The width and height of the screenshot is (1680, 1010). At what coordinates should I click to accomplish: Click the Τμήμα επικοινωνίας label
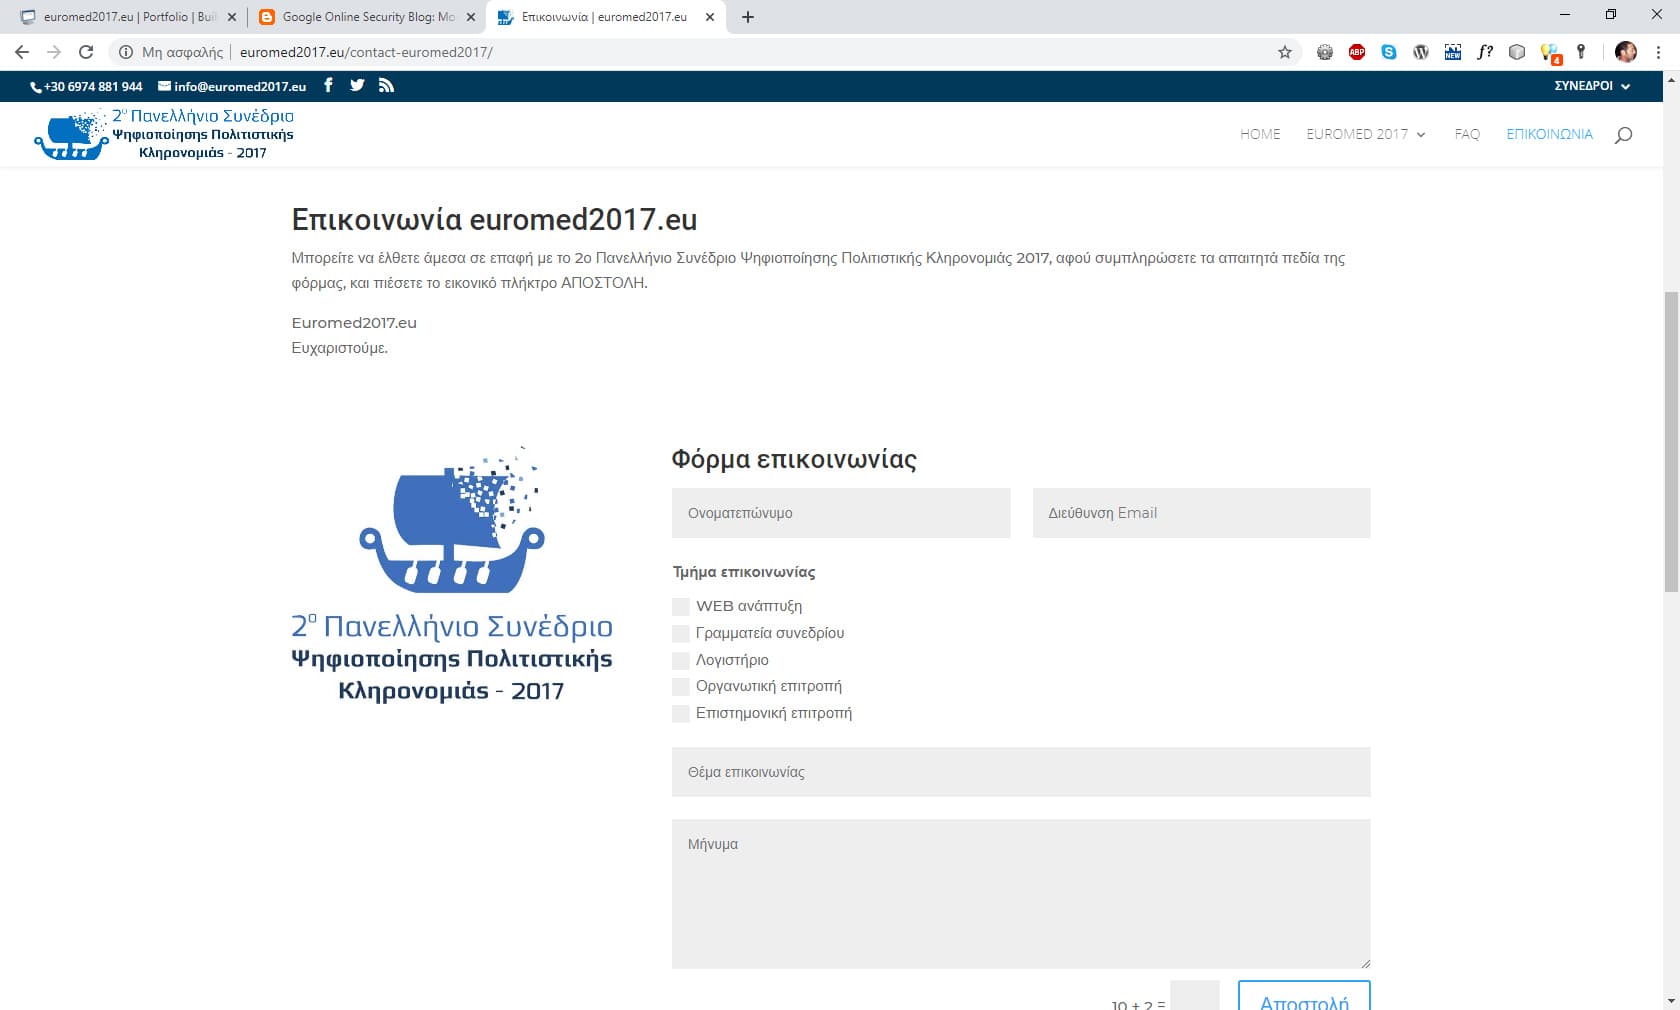coord(744,572)
